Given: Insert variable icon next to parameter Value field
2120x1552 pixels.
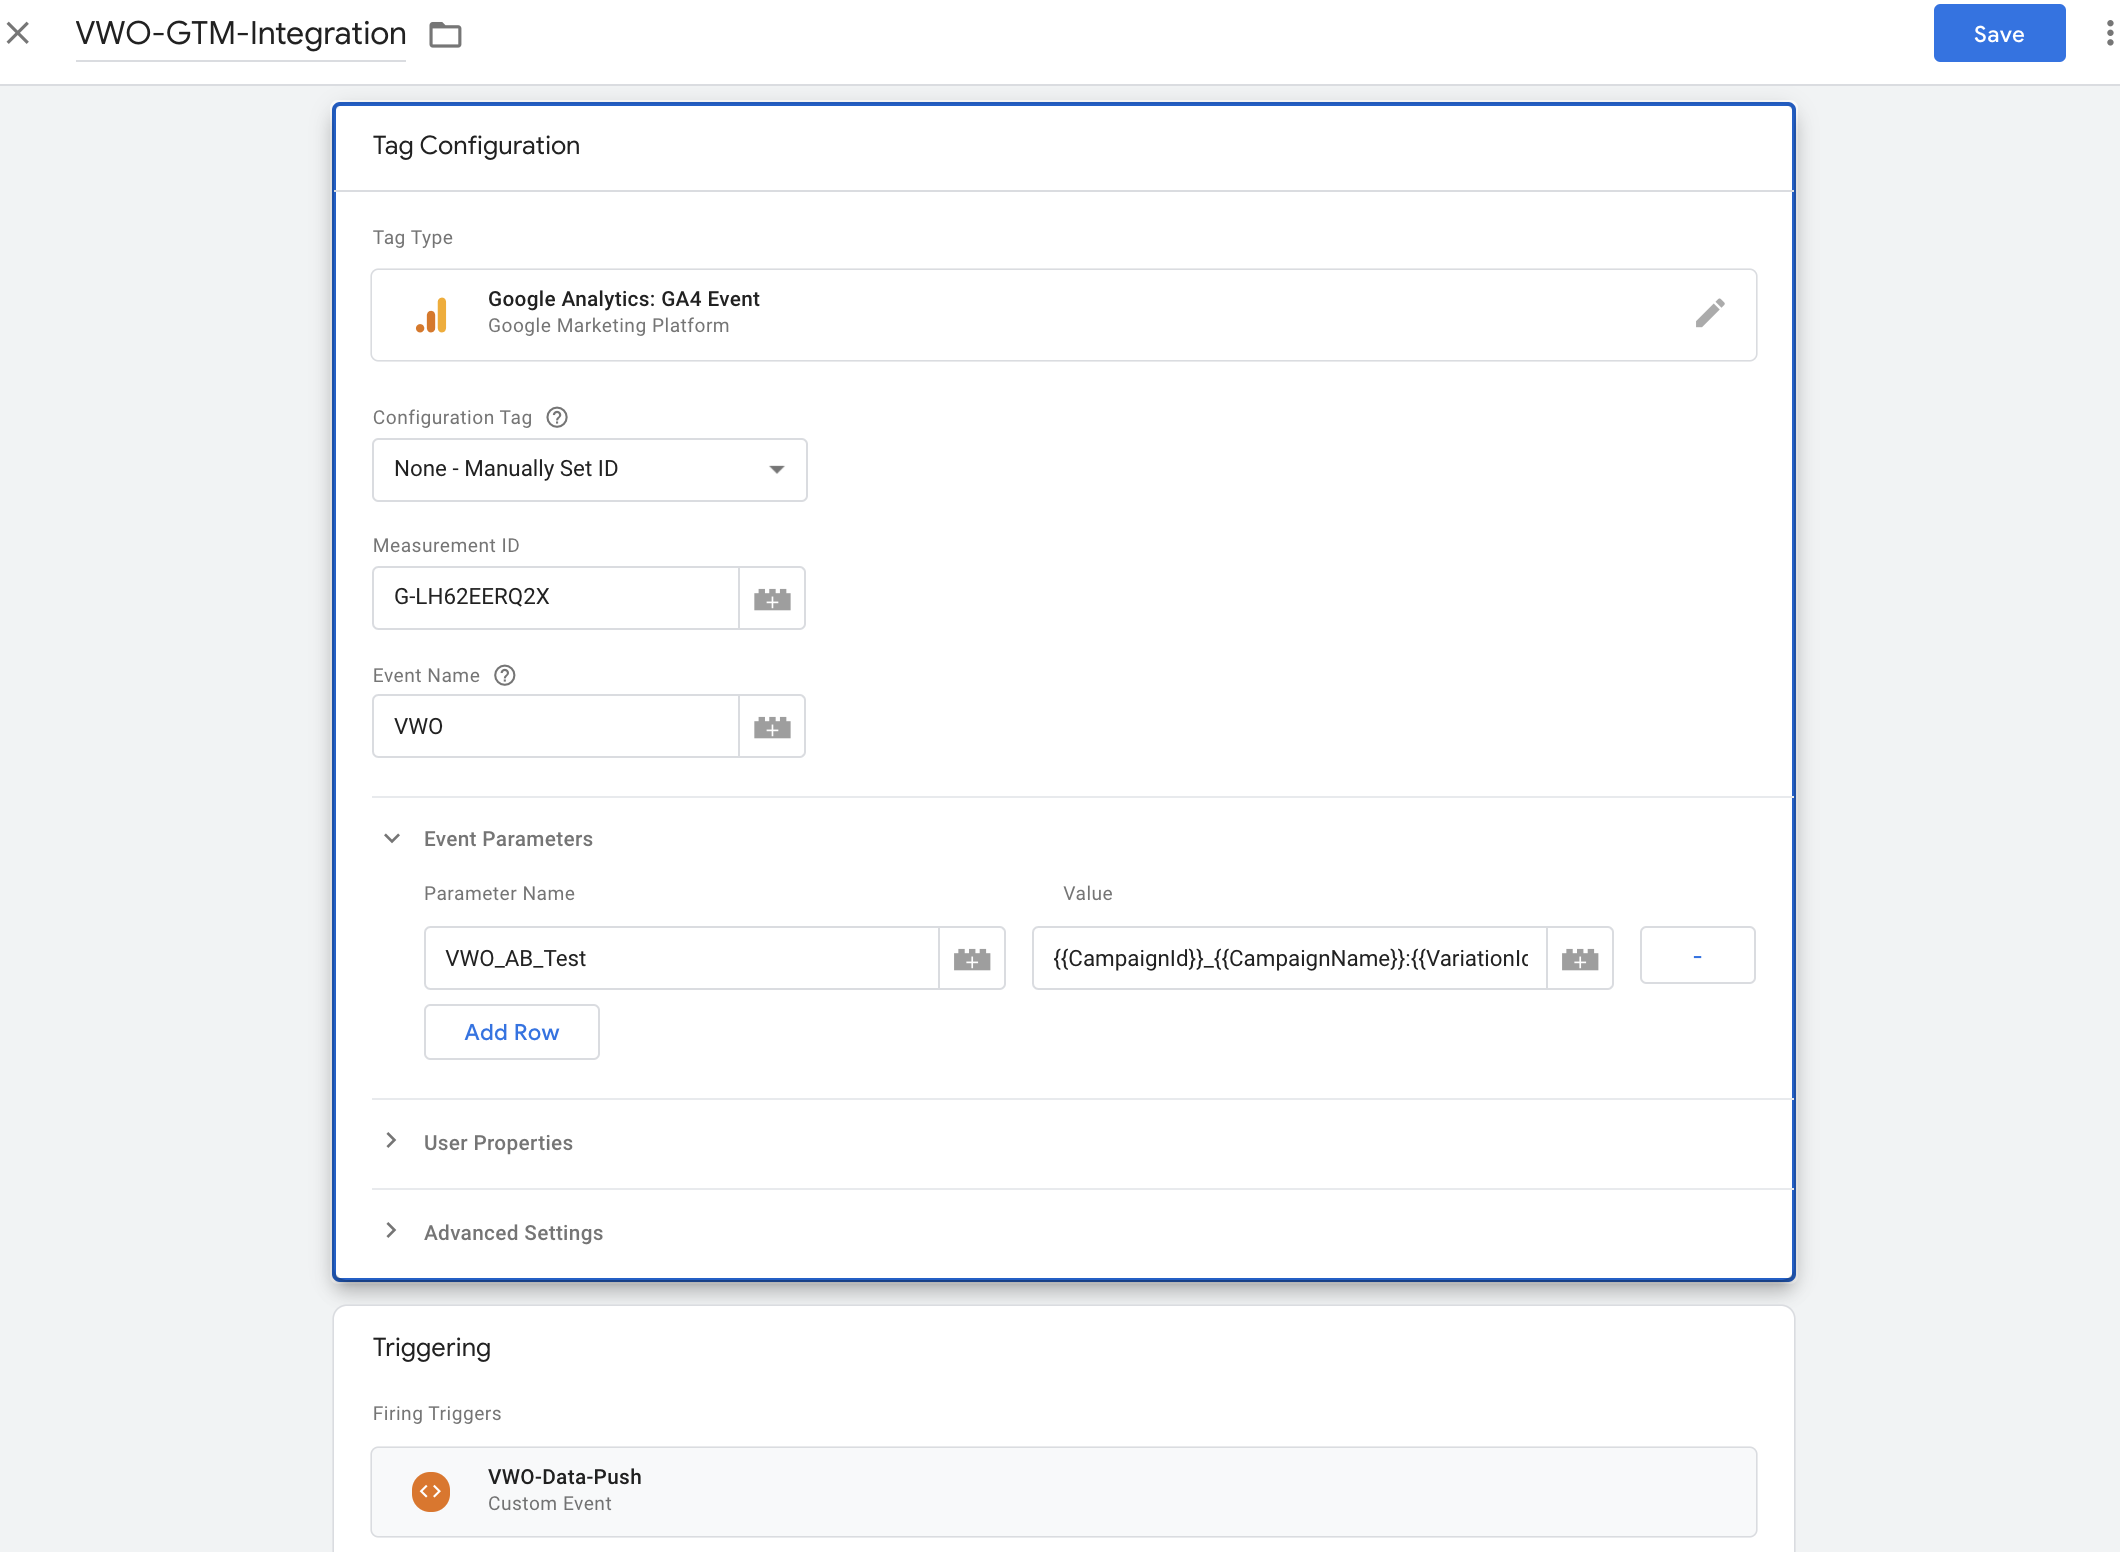Looking at the screenshot, I should pyautogui.click(x=1580, y=958).
